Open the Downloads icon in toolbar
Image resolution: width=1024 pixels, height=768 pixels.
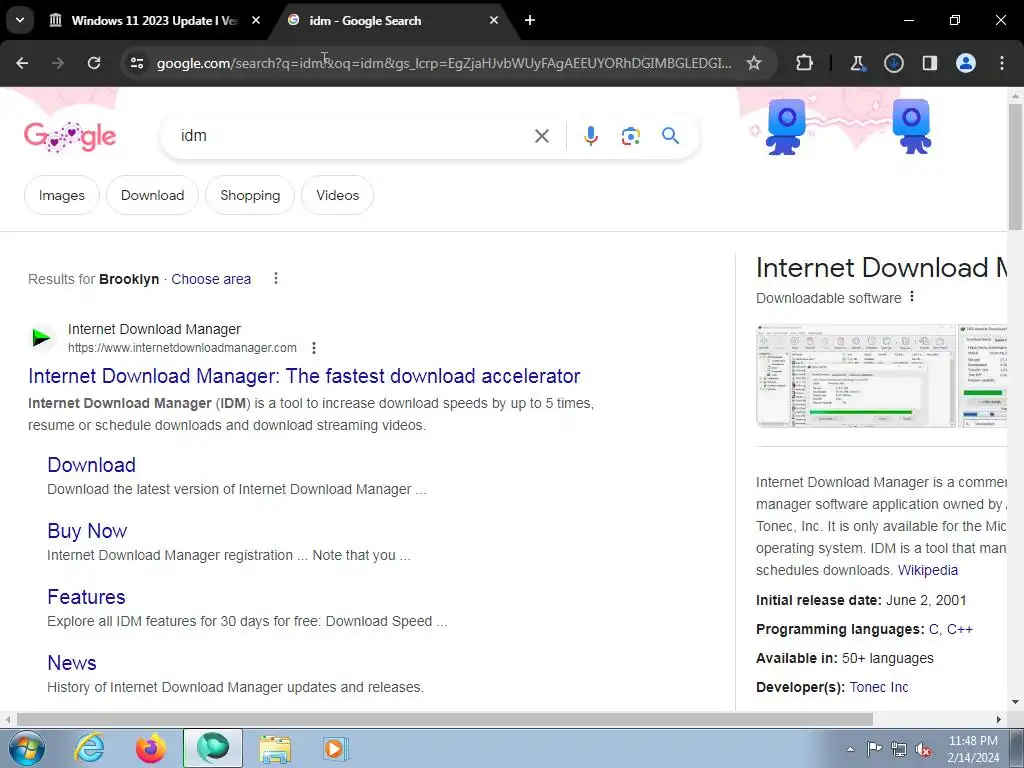coord(894,63)
